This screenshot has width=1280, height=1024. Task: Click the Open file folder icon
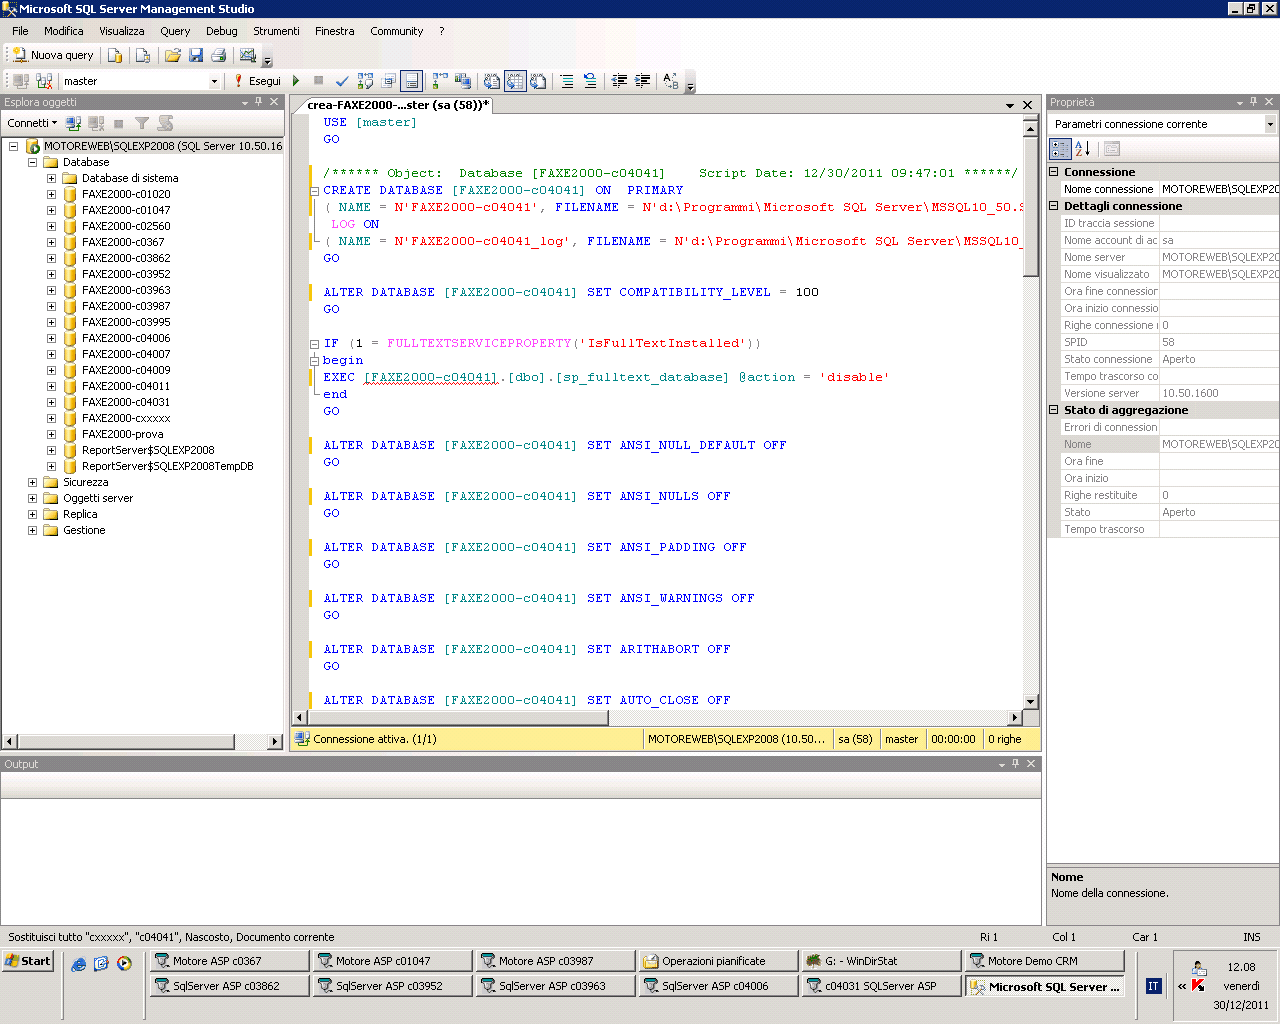click(173, 55)
